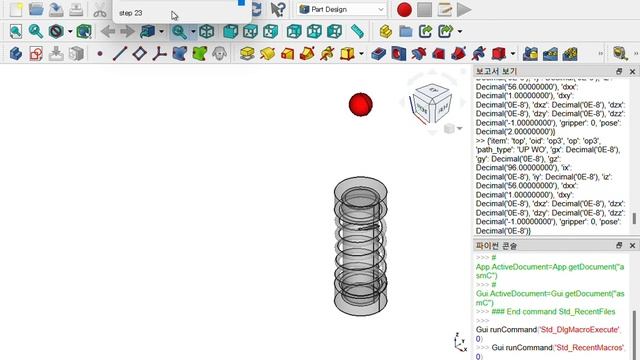Select the Additive Loft tool
Screen dimensions: 640x360
287,53
